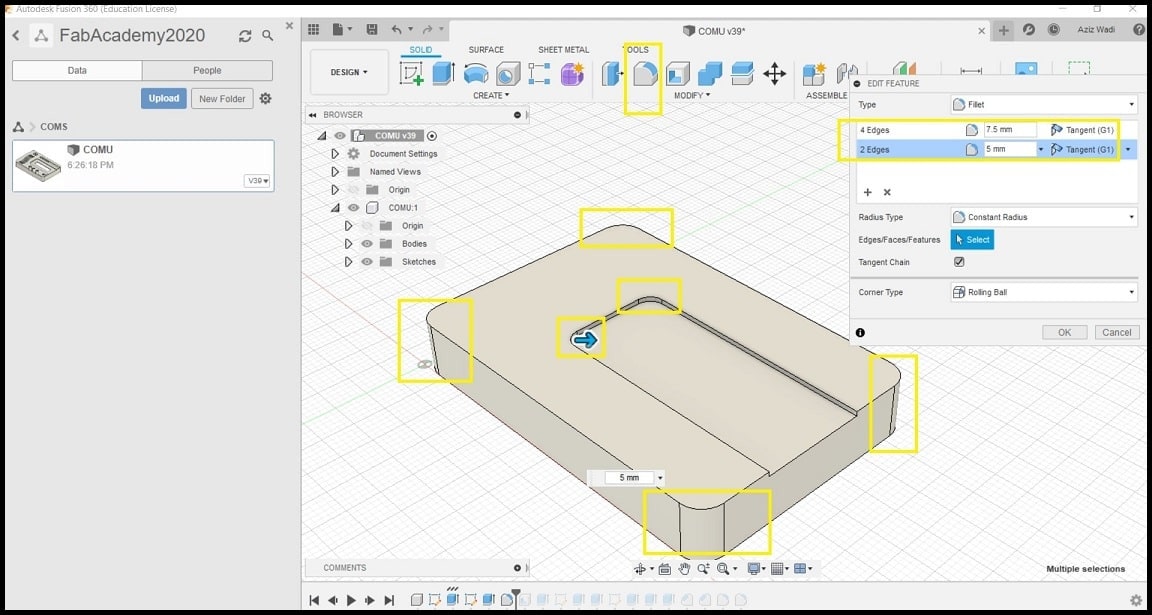
Task: Select the Hole tool icon
Action: click(x=508, y=73)
